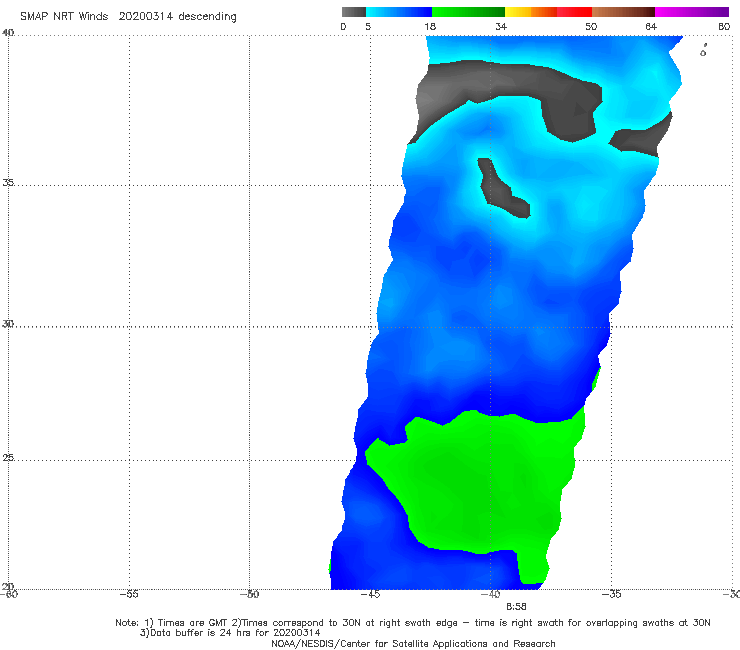The image size is (740, 650).
Task: Click the color bar label '18'
Action: [430, 27]
